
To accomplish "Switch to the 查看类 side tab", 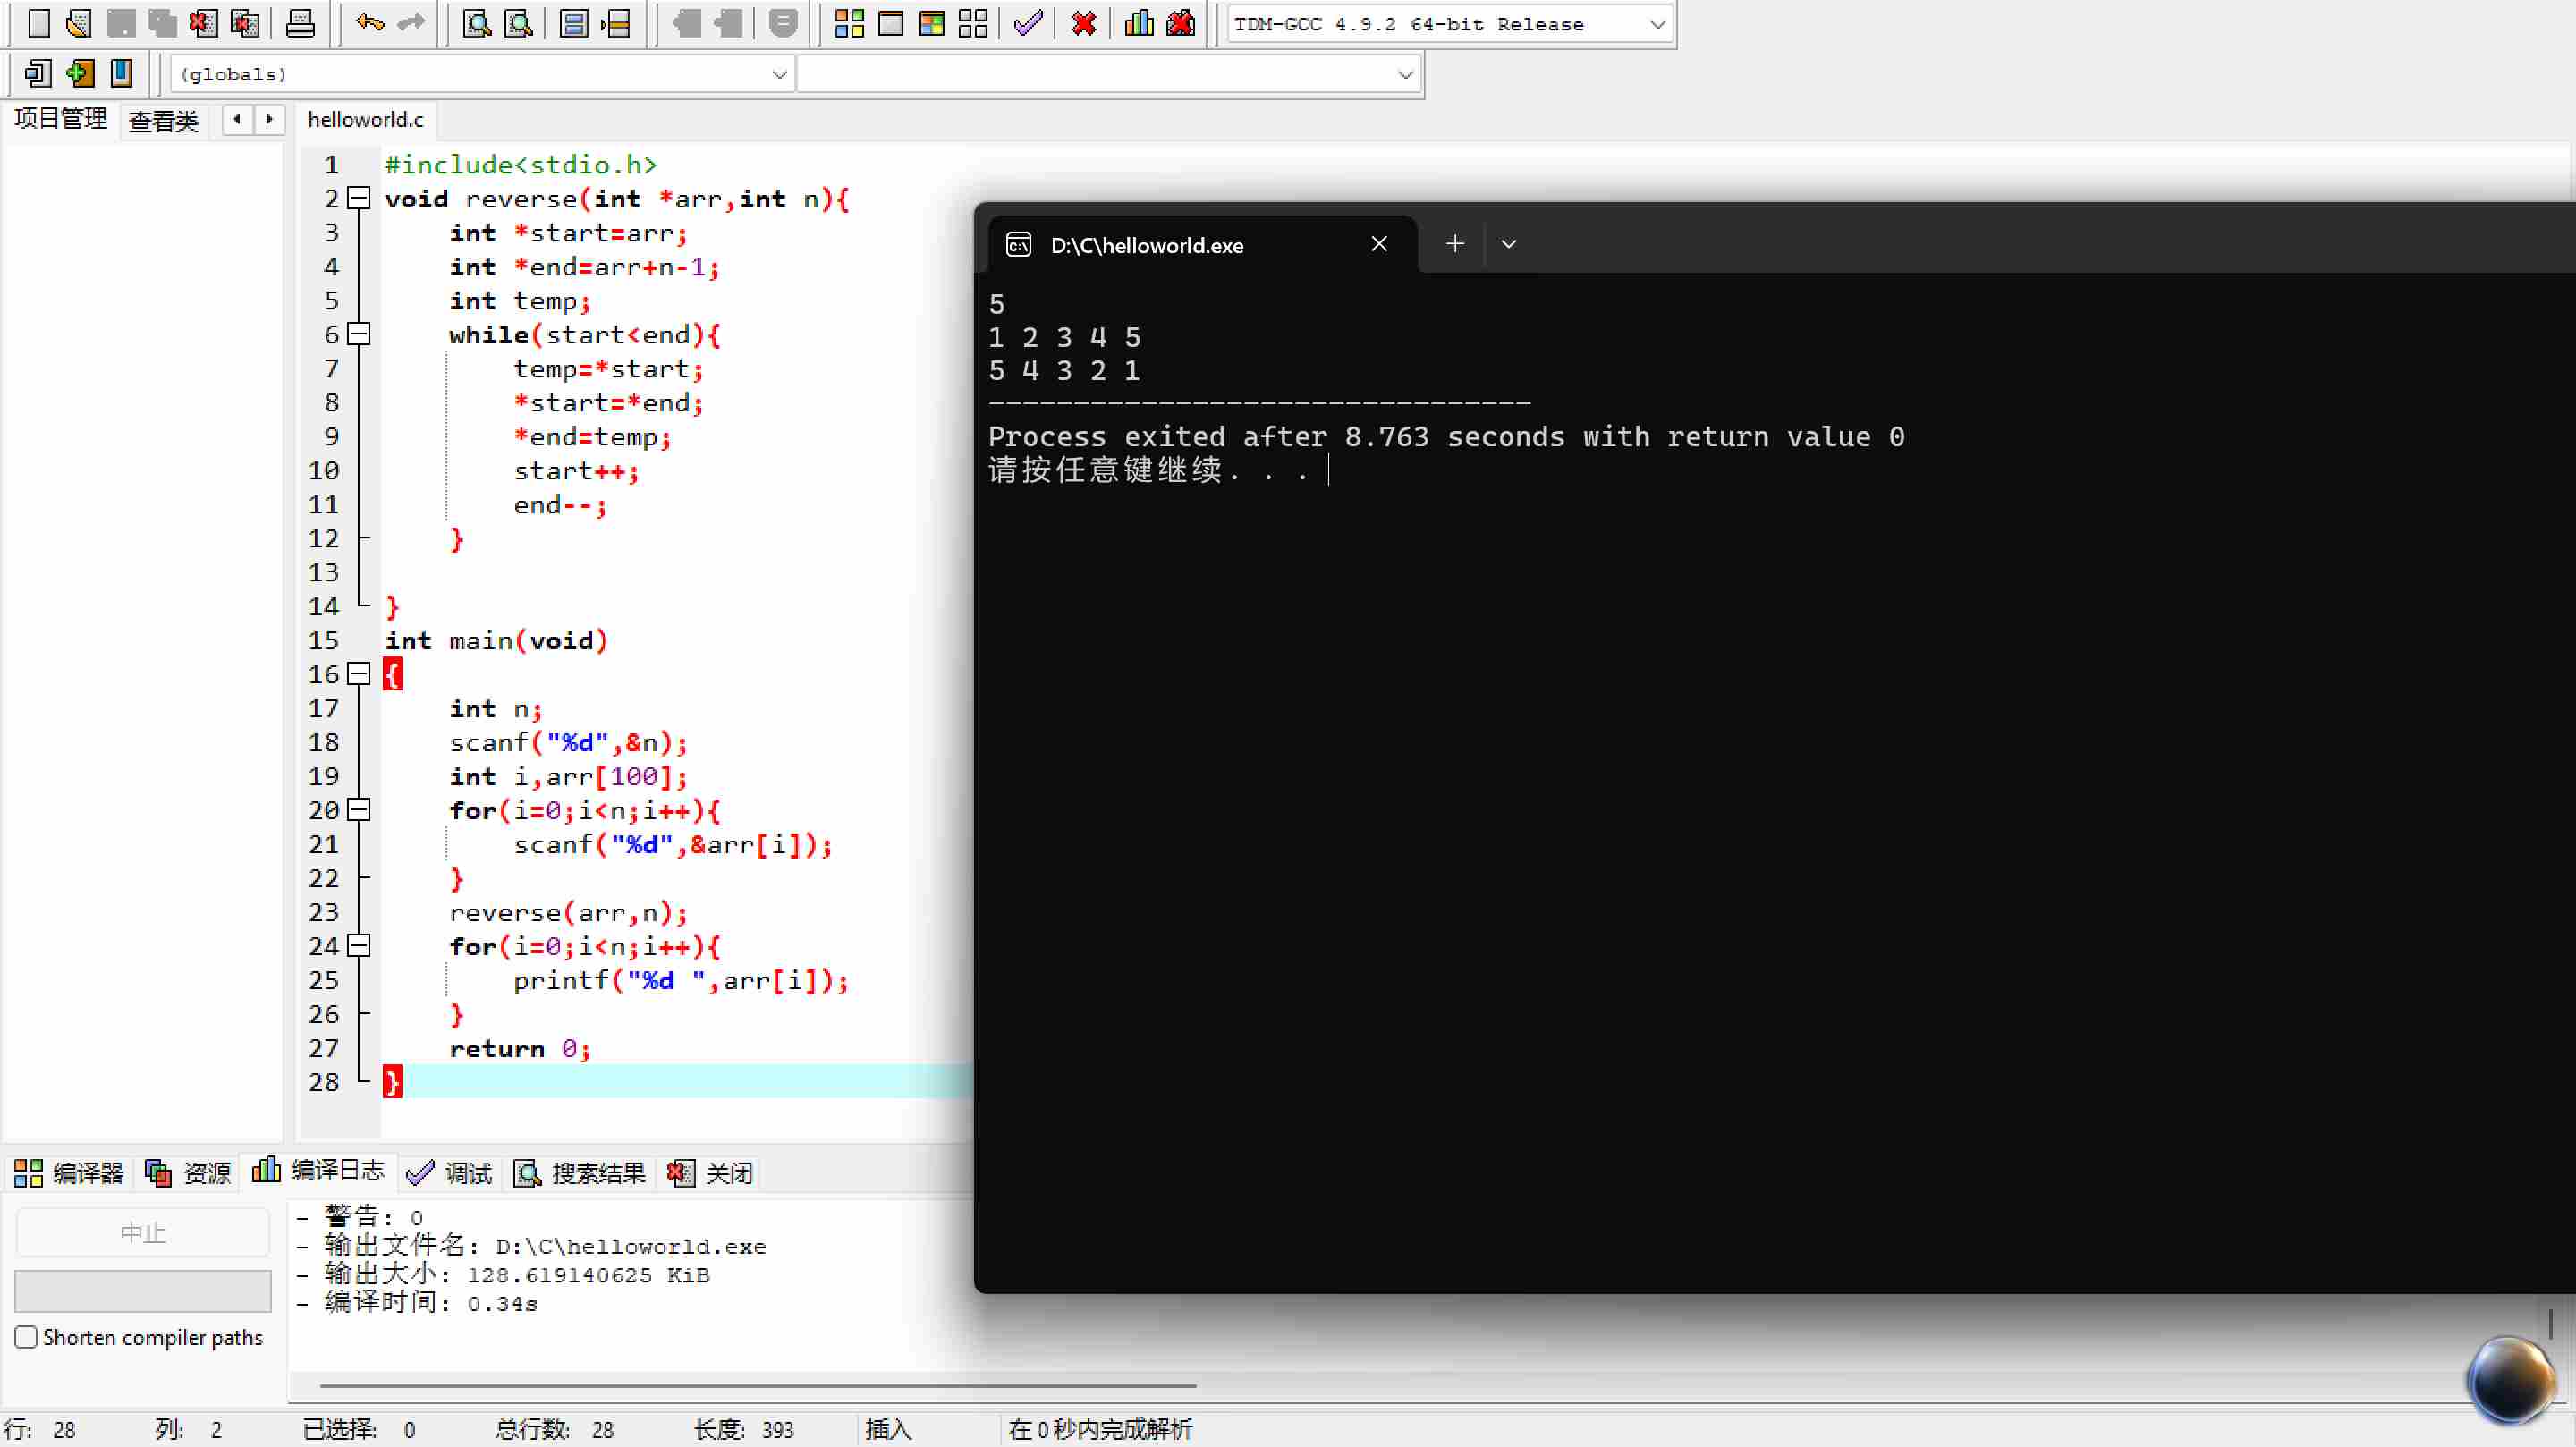I will (x=164, y=121).
